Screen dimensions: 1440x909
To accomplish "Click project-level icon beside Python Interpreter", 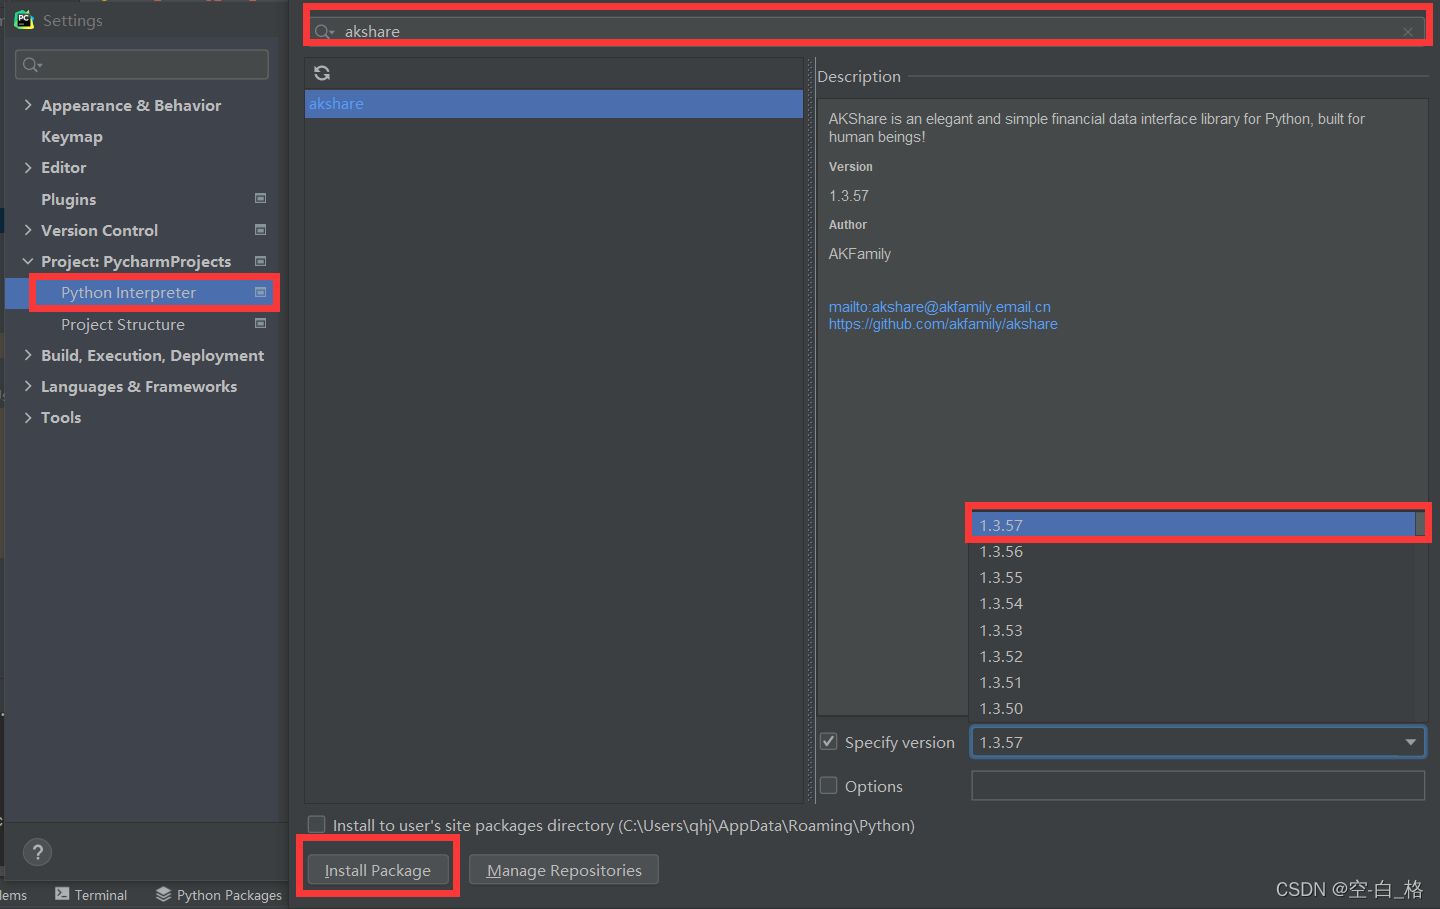I will pyautogui.click(x=260, y=292).
